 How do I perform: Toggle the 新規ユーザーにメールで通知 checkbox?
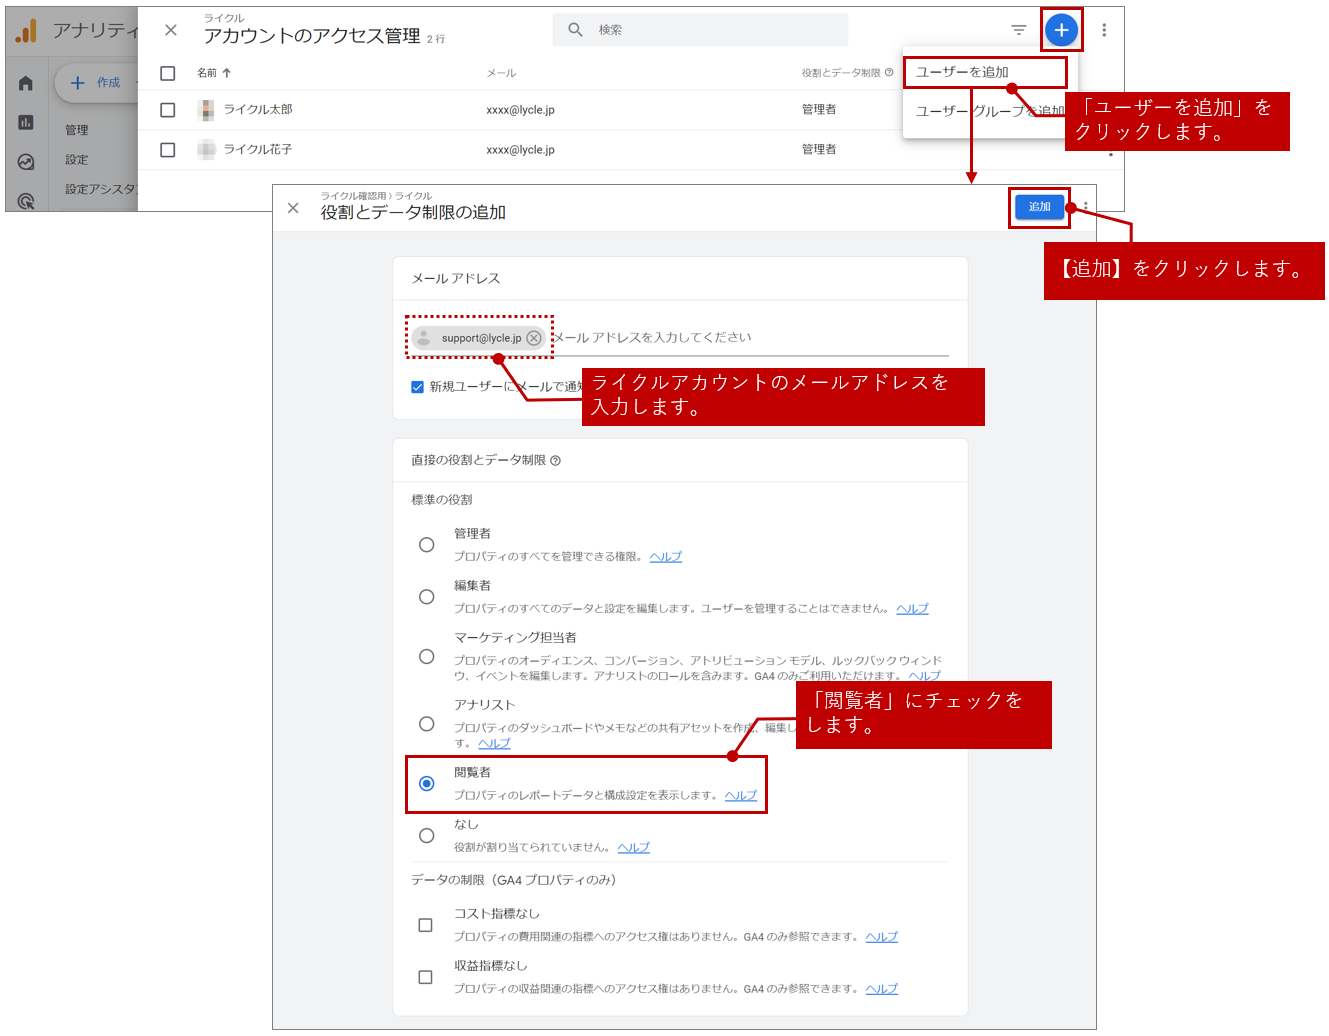418,387
